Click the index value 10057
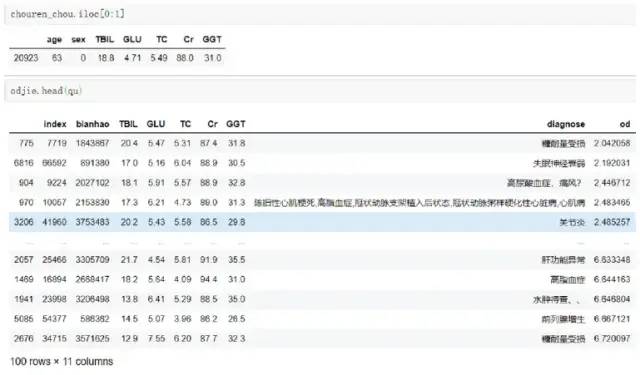Screen dimensions: 640x375 (x=54, y=202)
